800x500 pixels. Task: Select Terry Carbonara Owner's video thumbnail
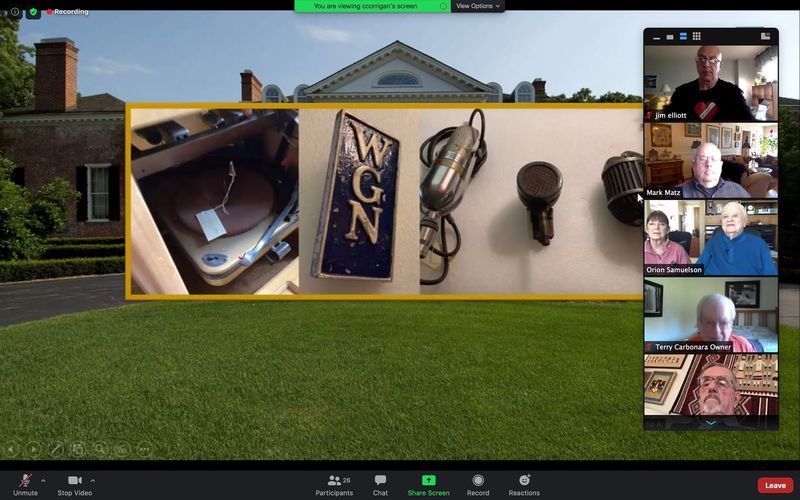click(x=711, y=314)
